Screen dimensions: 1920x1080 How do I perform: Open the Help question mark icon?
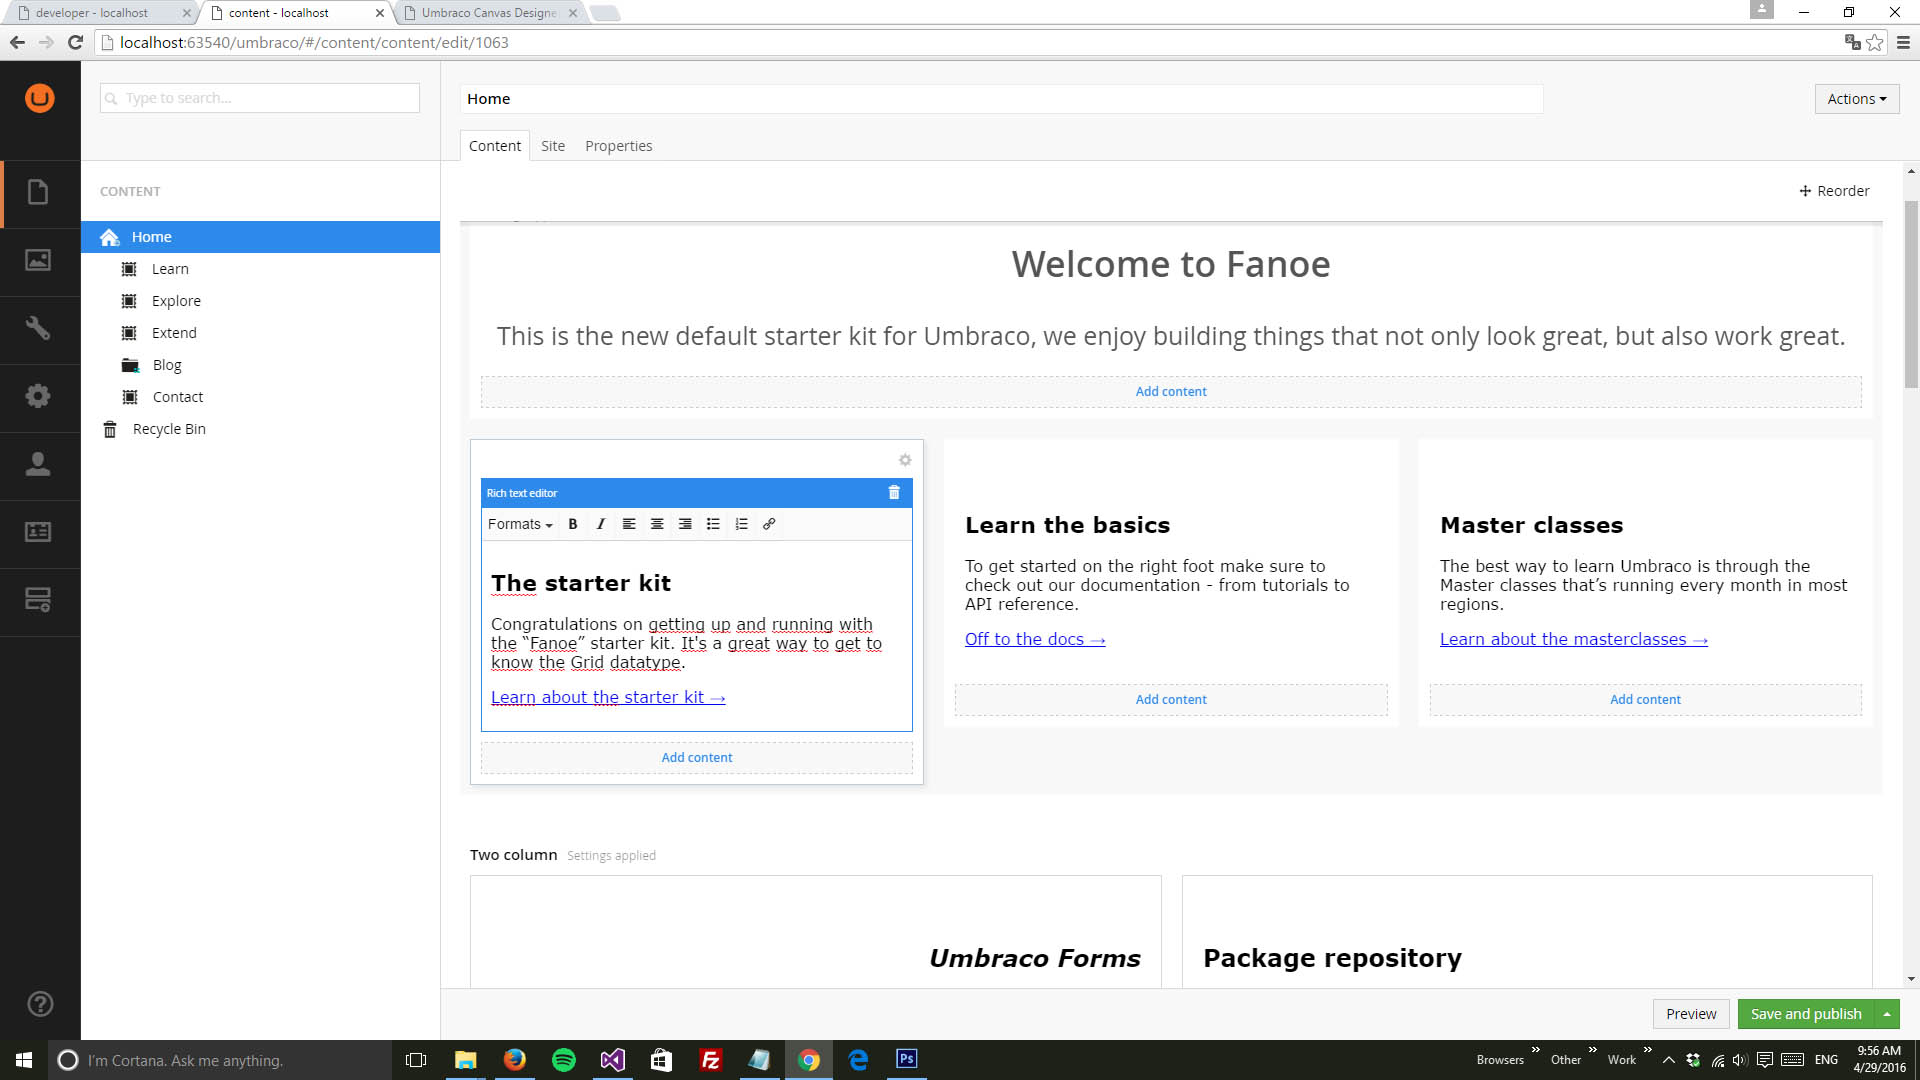[40, 1004]
